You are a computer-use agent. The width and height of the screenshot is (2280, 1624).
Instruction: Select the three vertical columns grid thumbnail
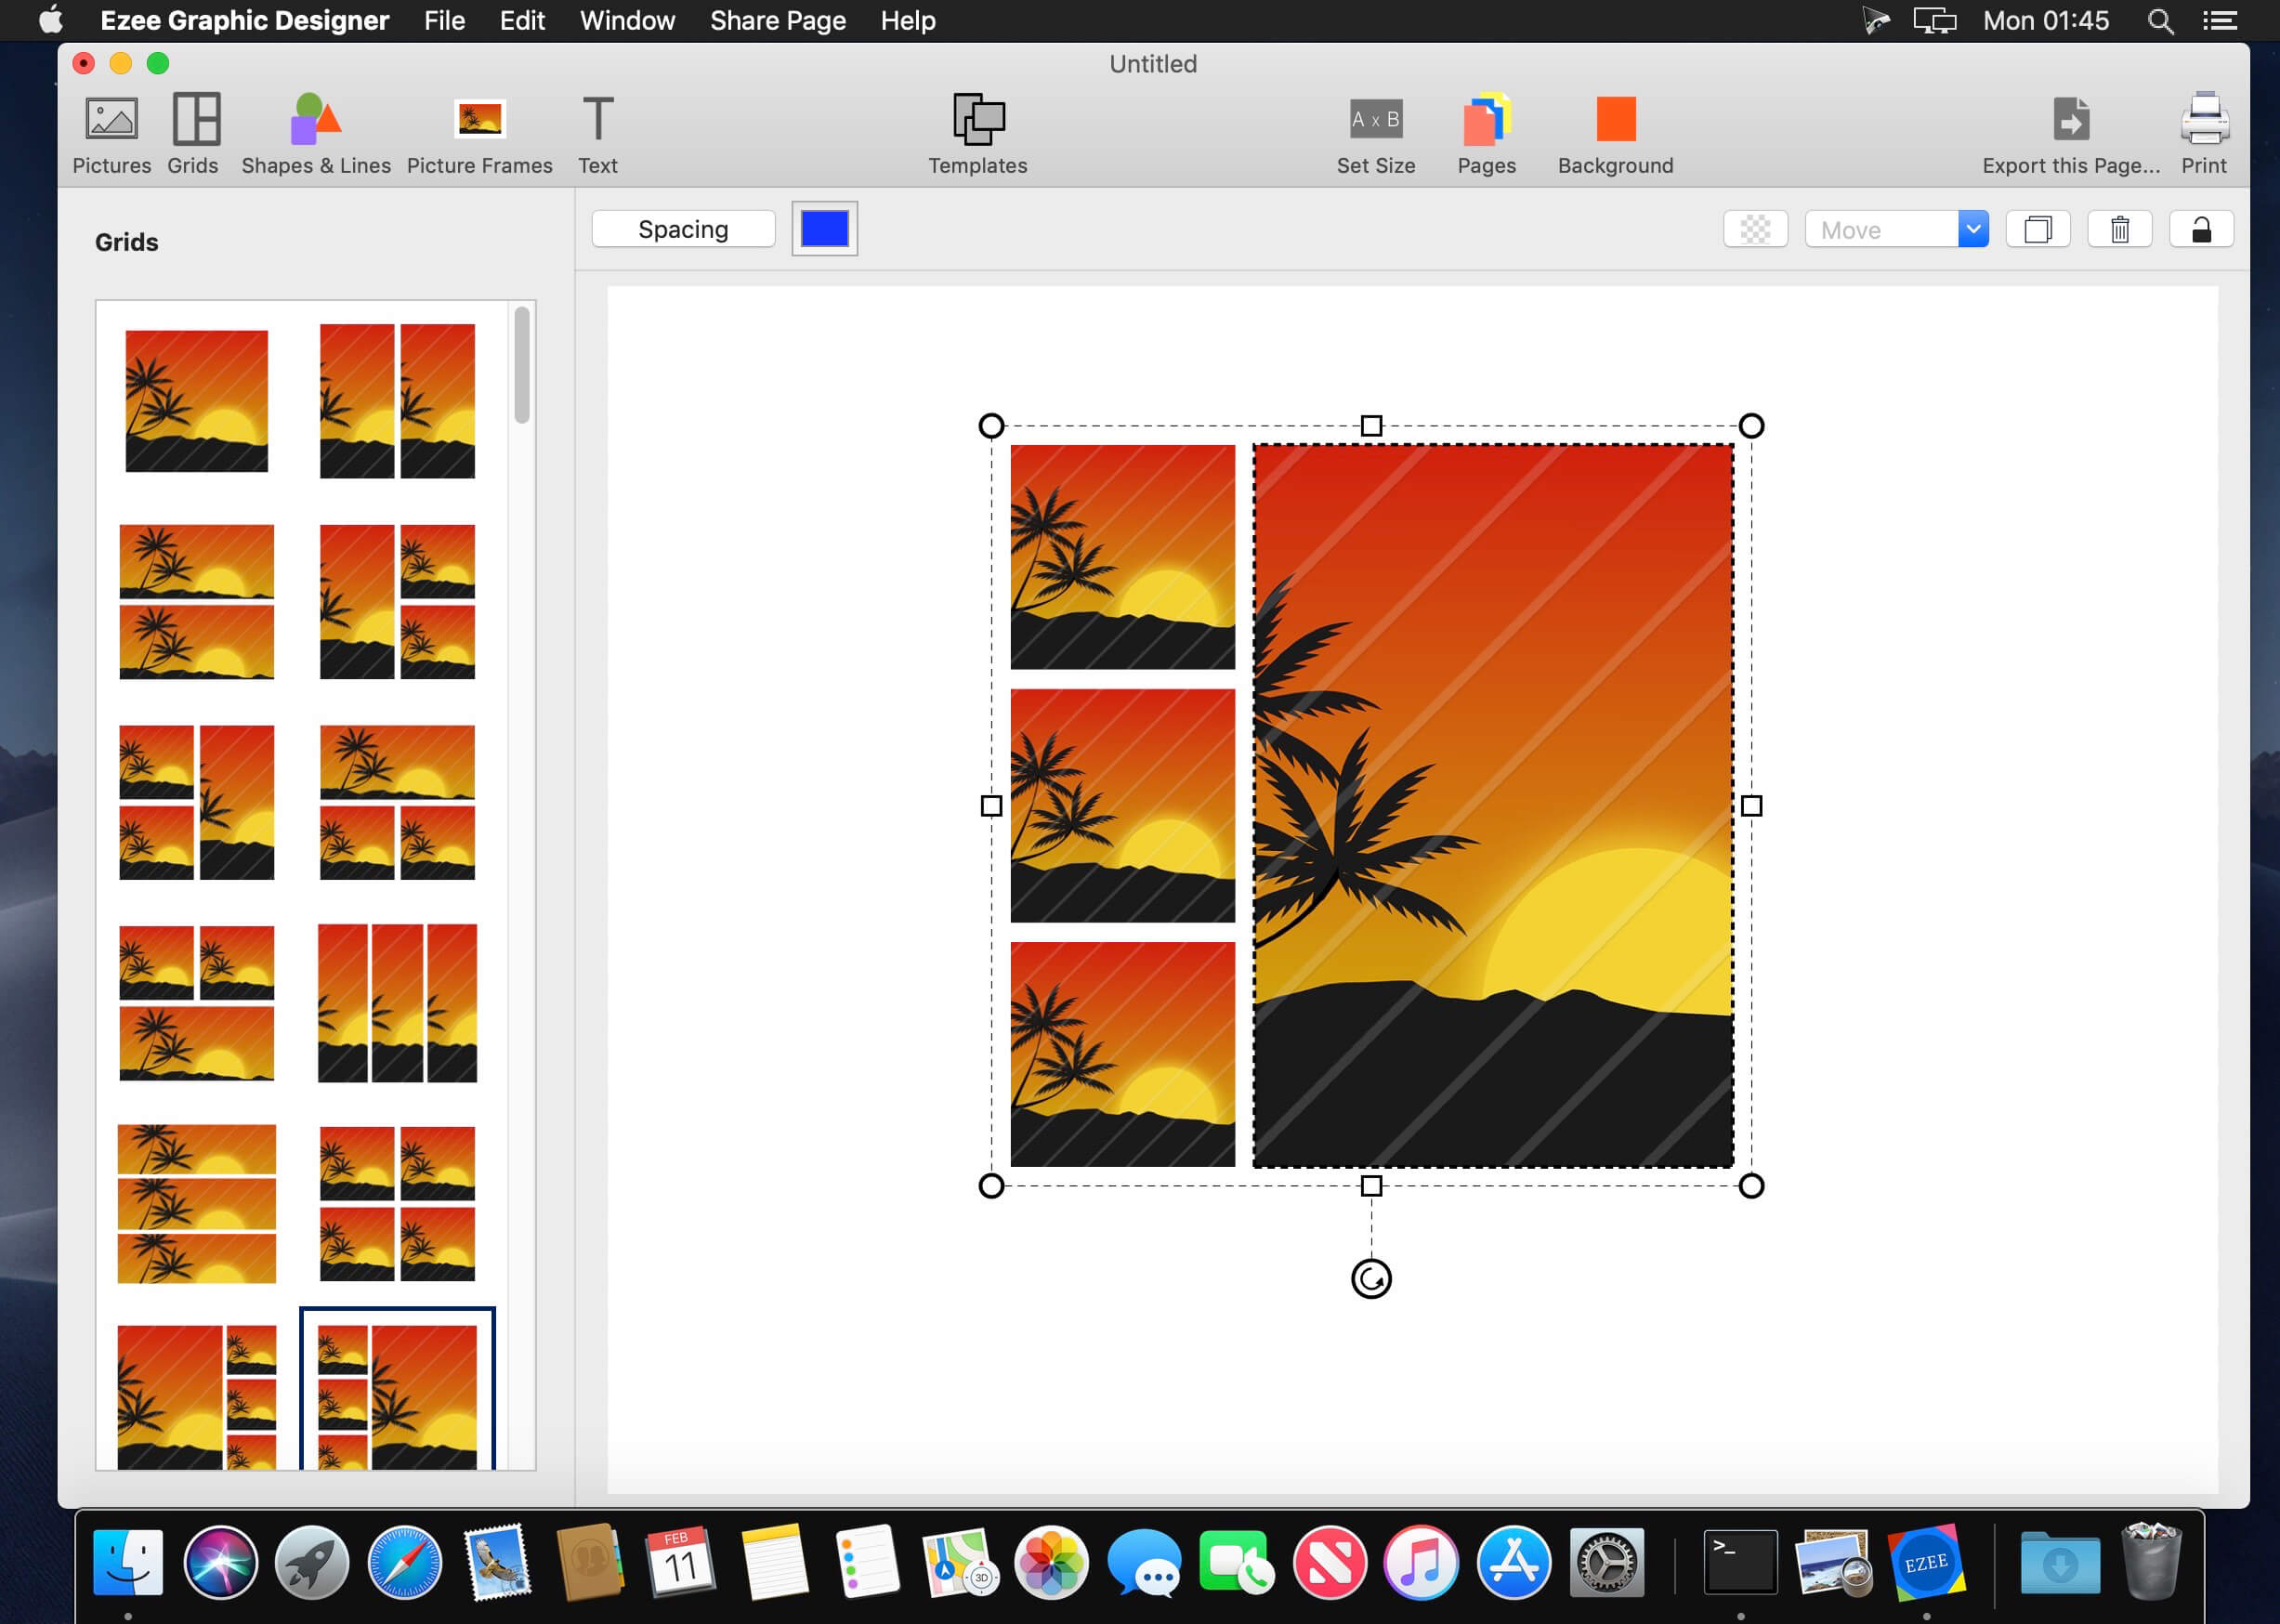(x=397, y=1003)
